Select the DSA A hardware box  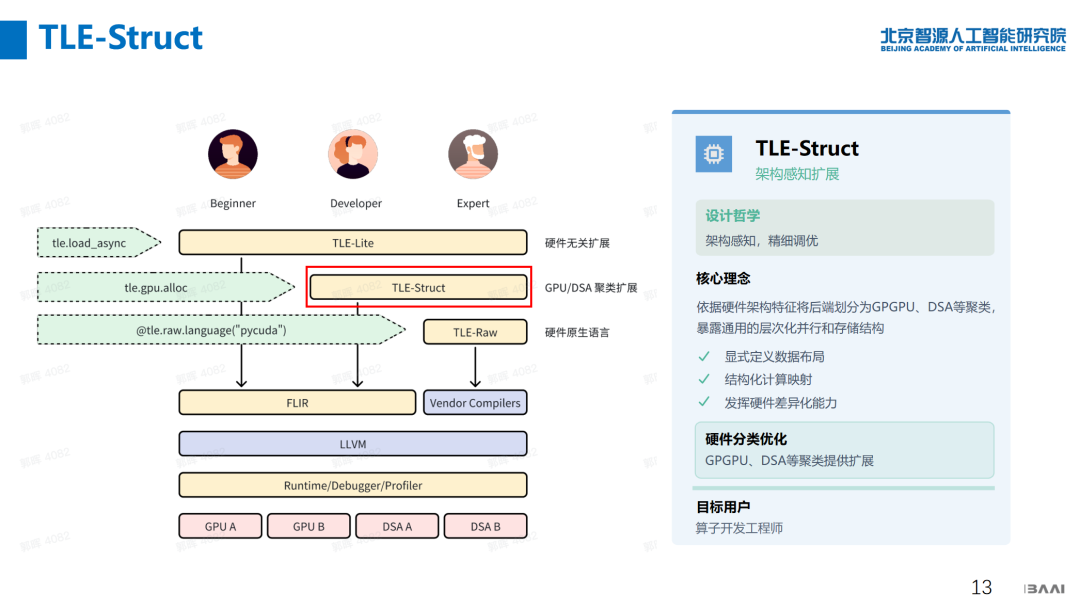(x=397, y=526)
